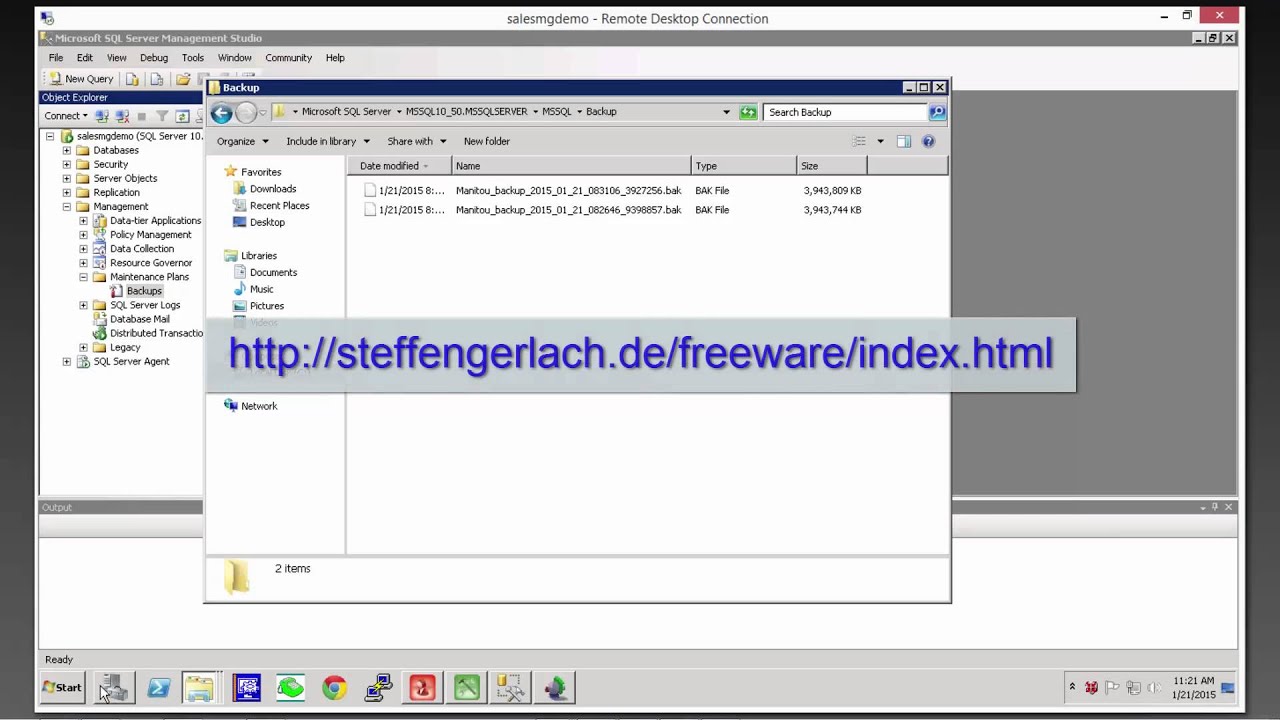This screenshot has height=720, width=1280.
Task: Open Downloads in Favorites
Action: [273, 189]
